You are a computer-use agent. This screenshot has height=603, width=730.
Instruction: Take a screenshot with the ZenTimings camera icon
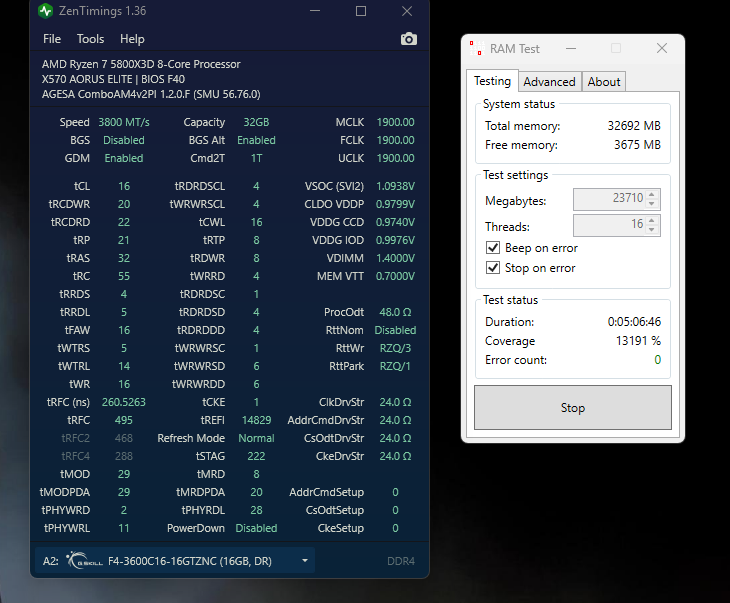point(409,39)
